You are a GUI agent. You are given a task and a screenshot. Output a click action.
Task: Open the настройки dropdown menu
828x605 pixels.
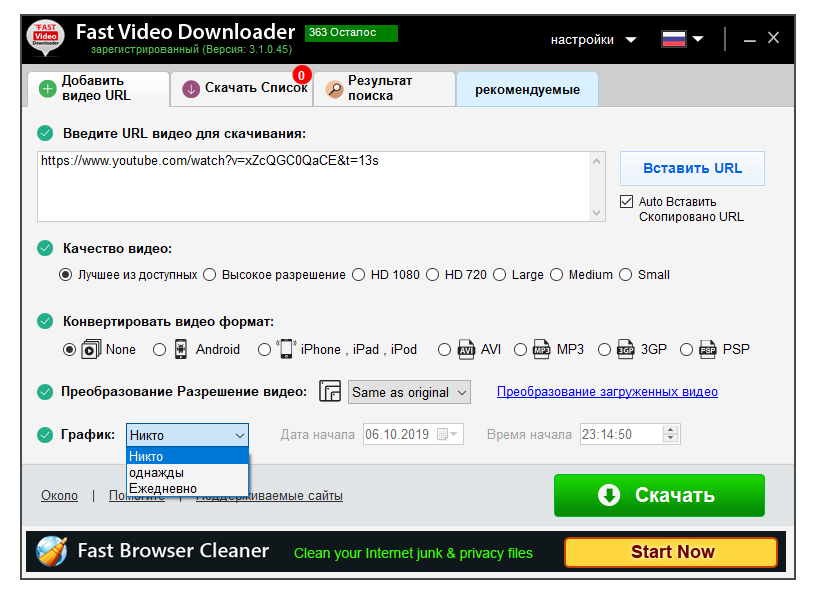point(594,40)
